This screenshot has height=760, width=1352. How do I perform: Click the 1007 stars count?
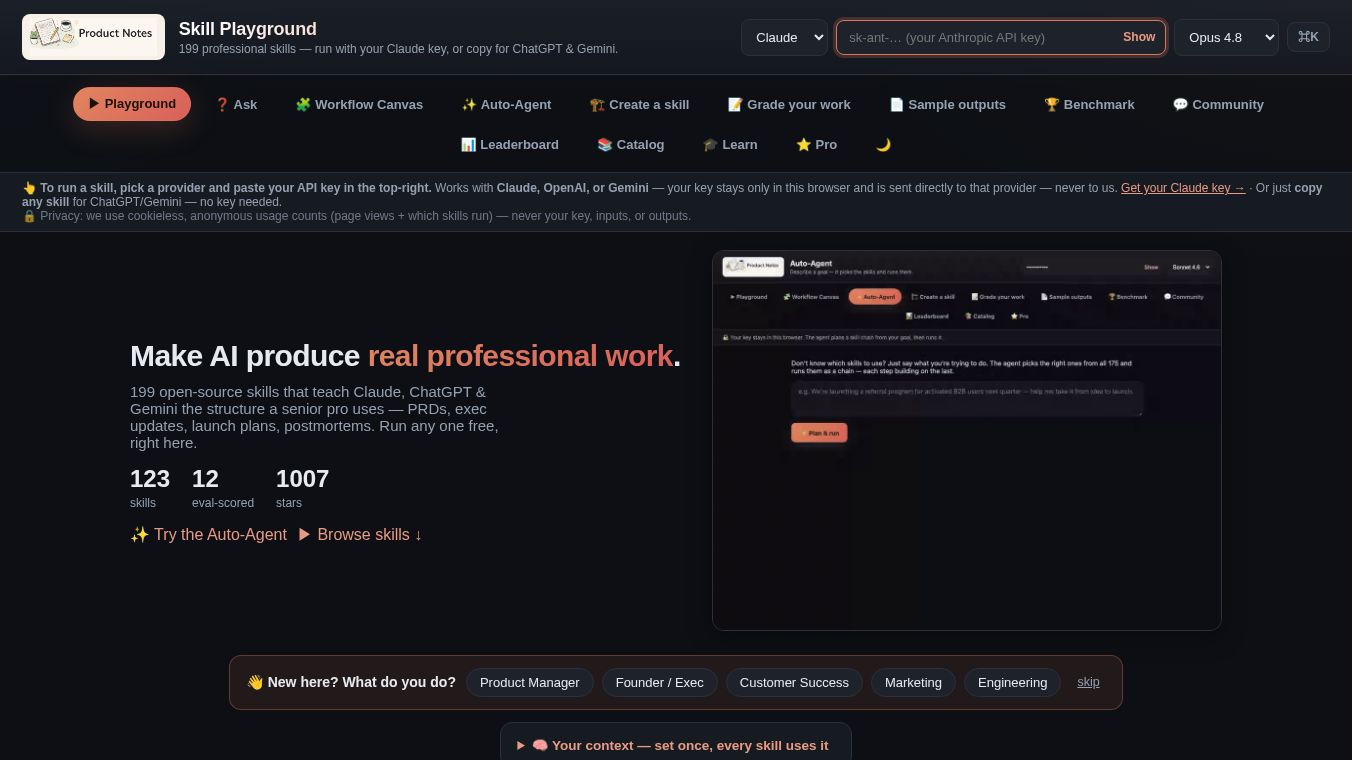[x=302, y=487]
